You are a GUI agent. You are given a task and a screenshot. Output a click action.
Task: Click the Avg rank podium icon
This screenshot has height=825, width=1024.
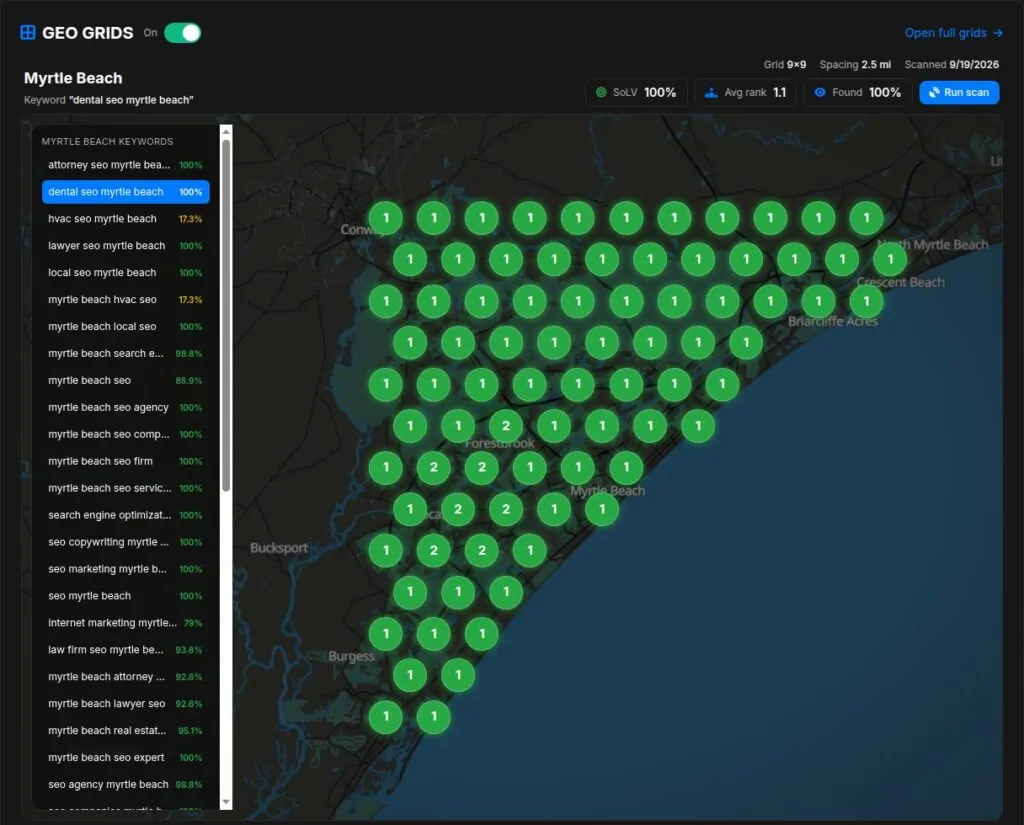711,93
